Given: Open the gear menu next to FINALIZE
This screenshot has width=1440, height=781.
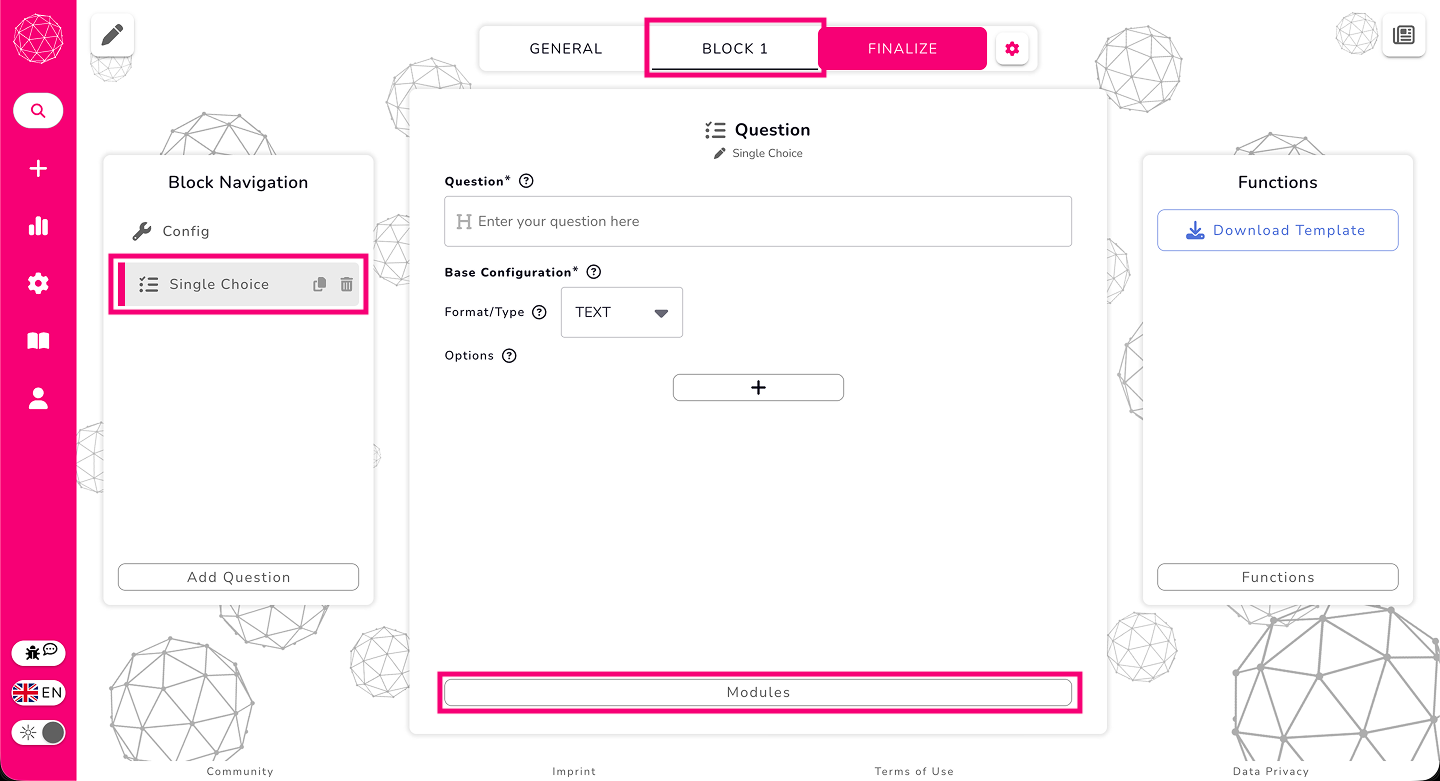Looking at the screenshot, I should 1012,47.
